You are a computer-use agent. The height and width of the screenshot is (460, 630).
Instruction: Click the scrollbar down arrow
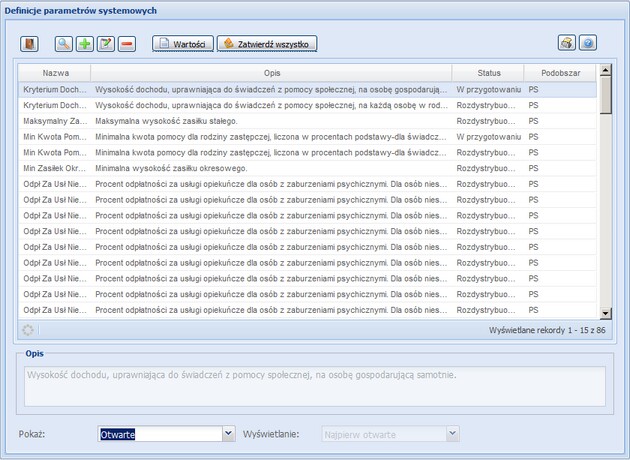pos(605,313)
